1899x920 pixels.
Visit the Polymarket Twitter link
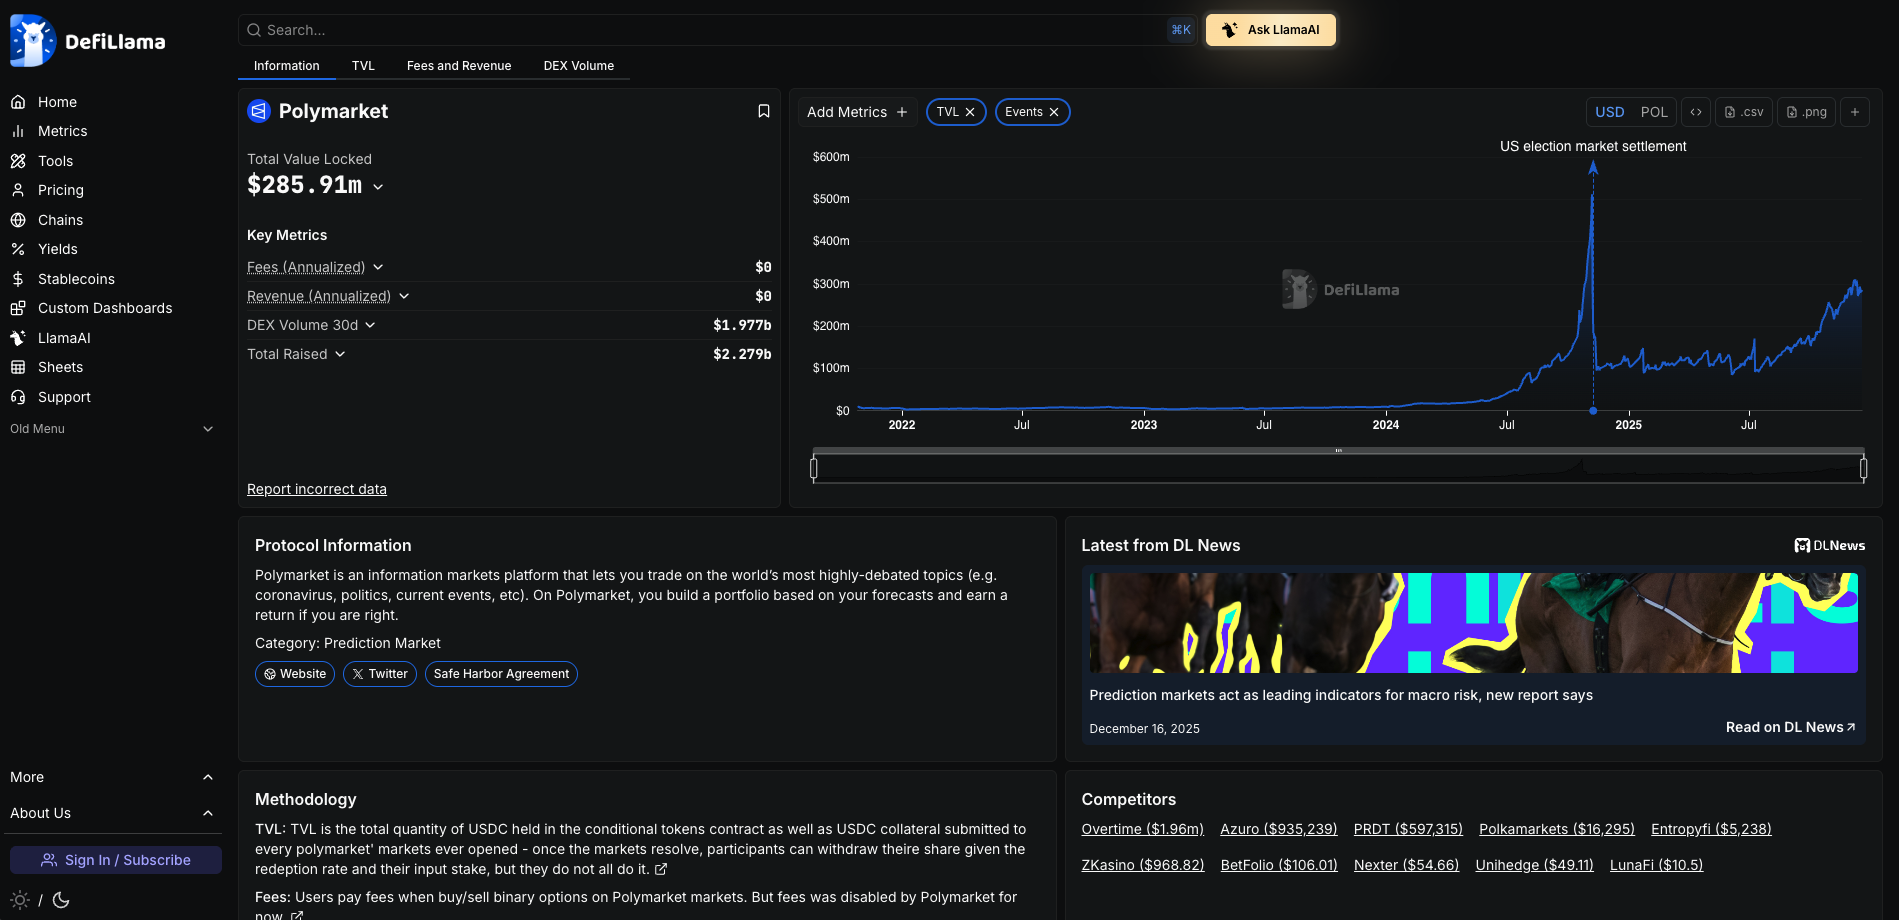coord(379,674)
